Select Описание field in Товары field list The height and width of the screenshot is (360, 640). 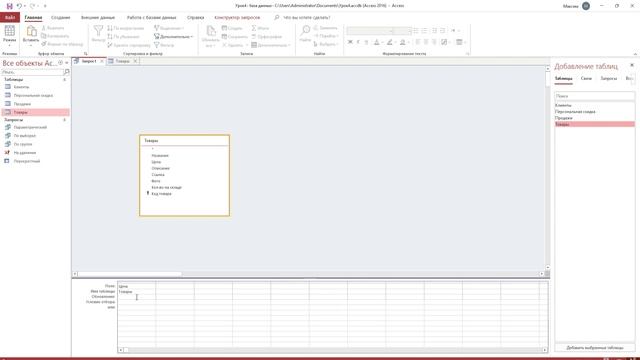point(160,168)
